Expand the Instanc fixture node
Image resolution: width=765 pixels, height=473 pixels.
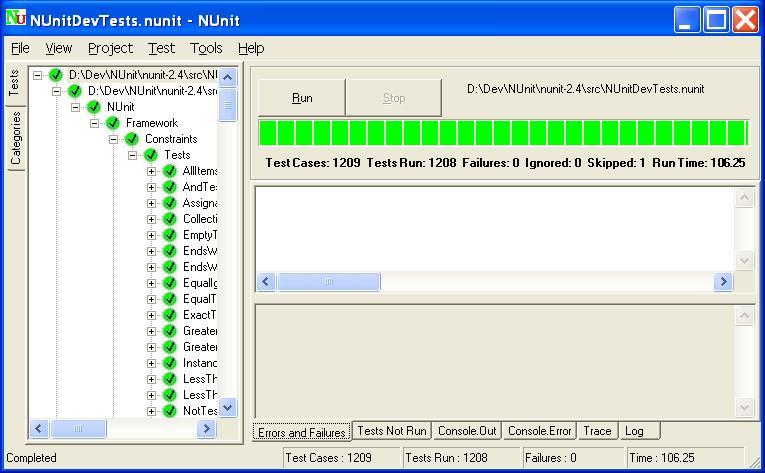(151, 363)
